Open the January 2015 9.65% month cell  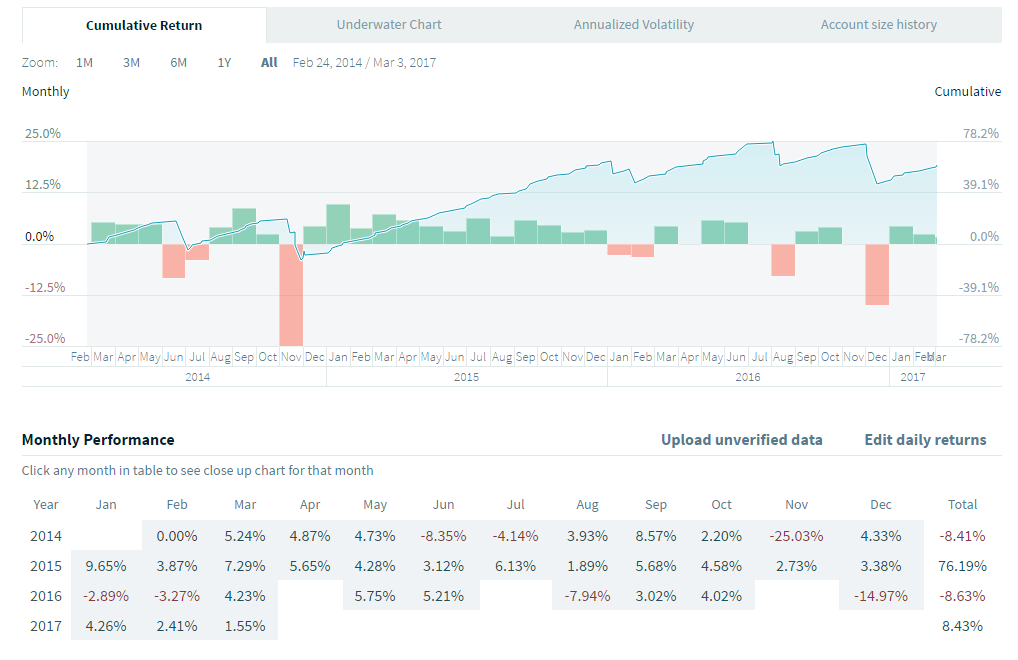tap(106, 565)
